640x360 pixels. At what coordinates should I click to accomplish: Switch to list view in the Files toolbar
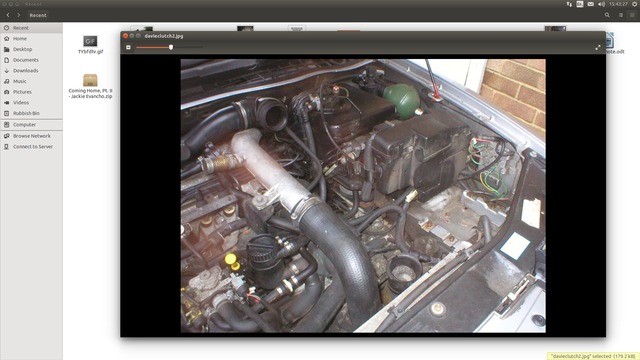(620, 15)
